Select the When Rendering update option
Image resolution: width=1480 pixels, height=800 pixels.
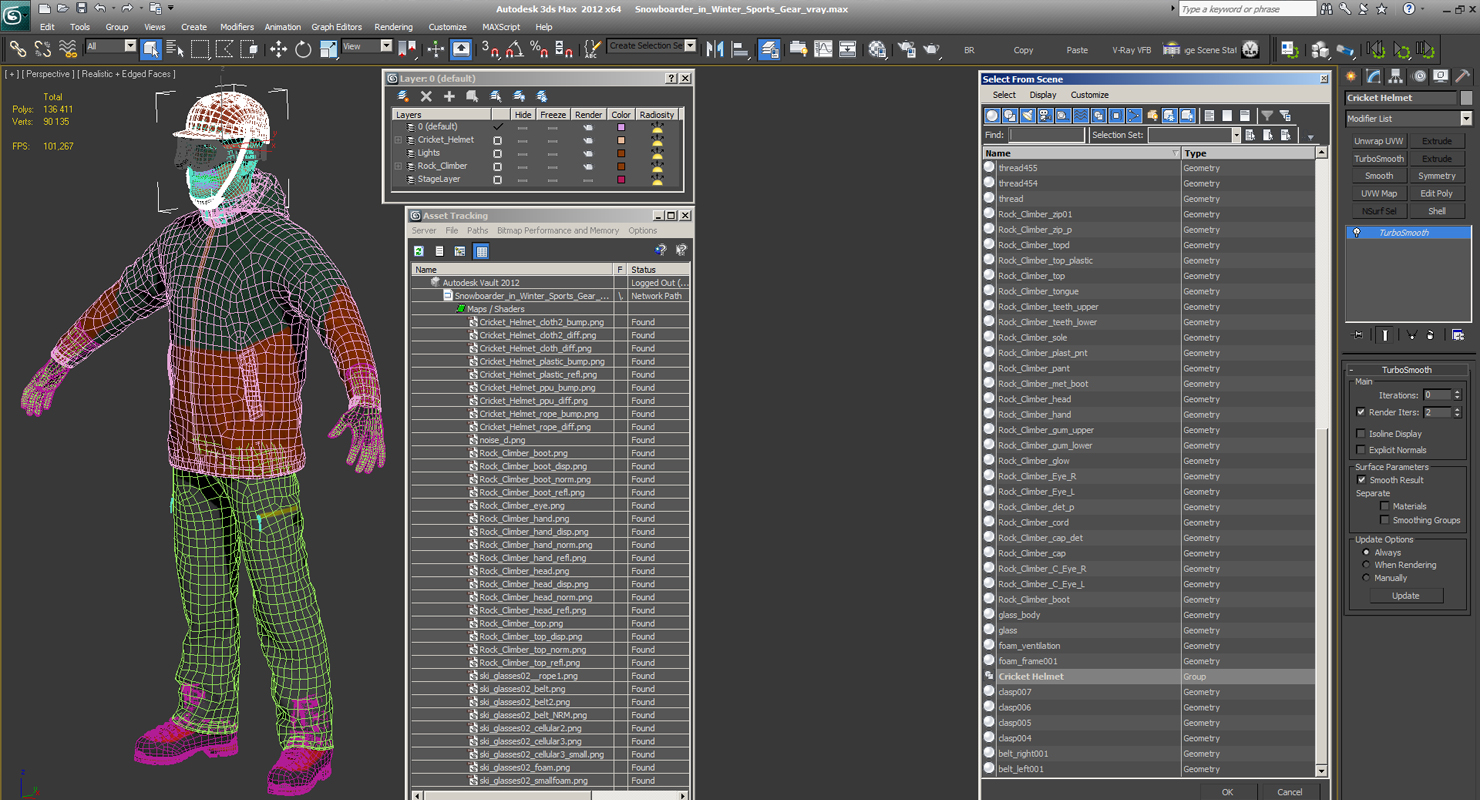[1366, 565]
